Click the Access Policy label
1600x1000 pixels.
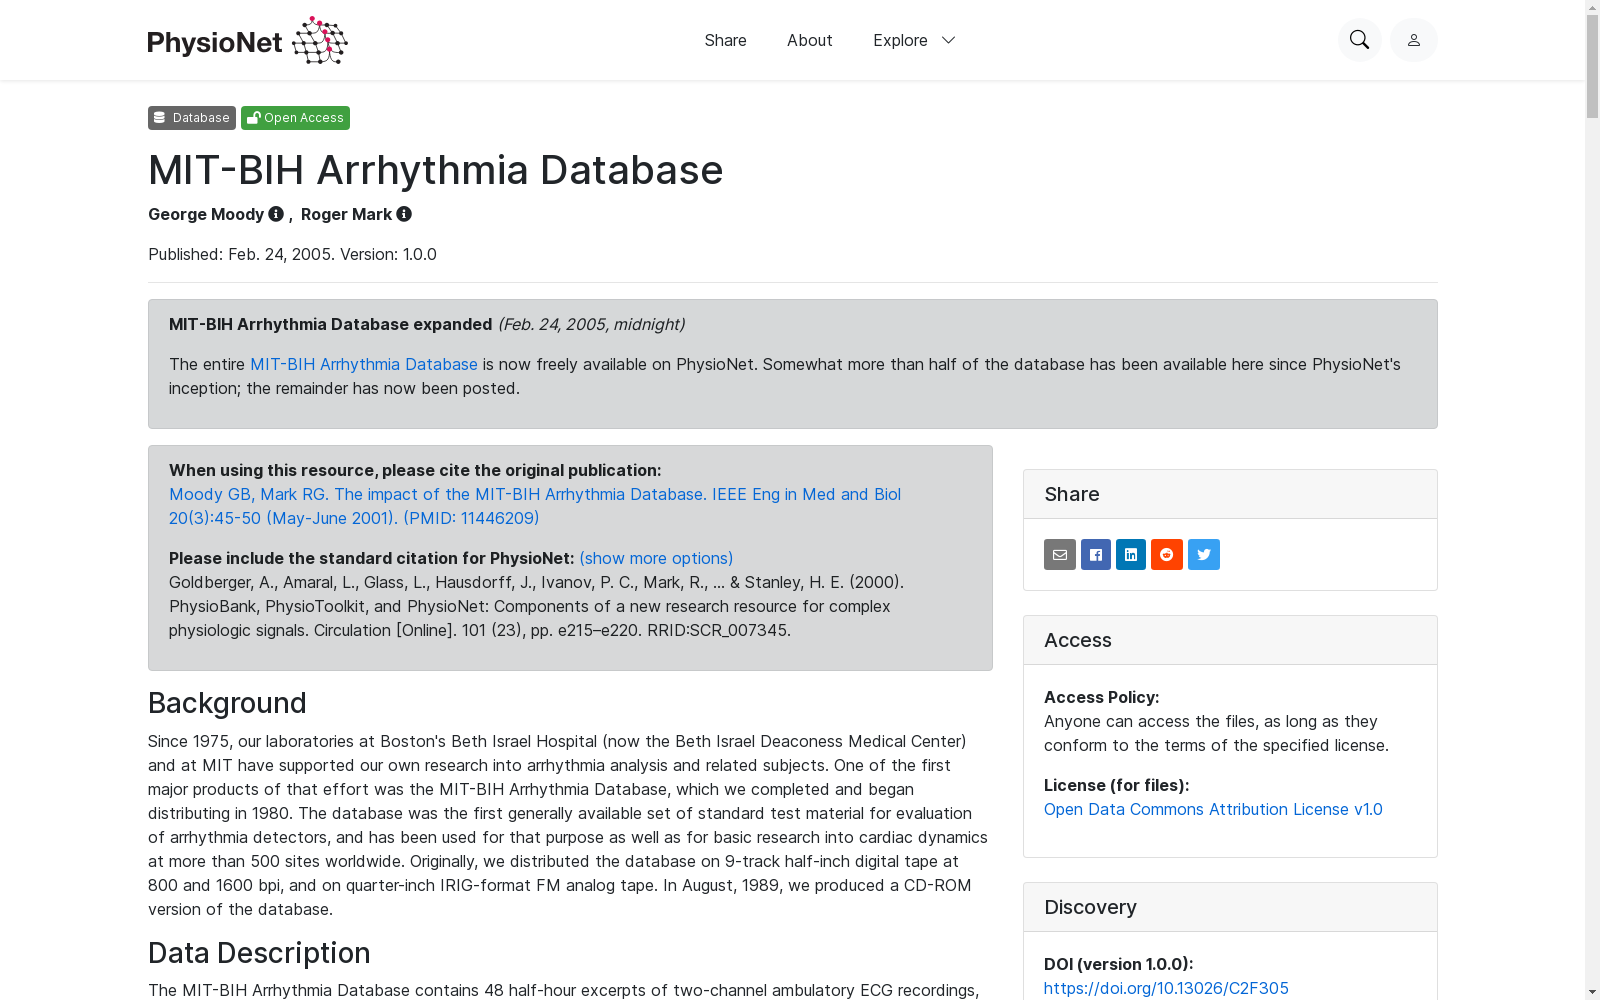(1101, 697)
